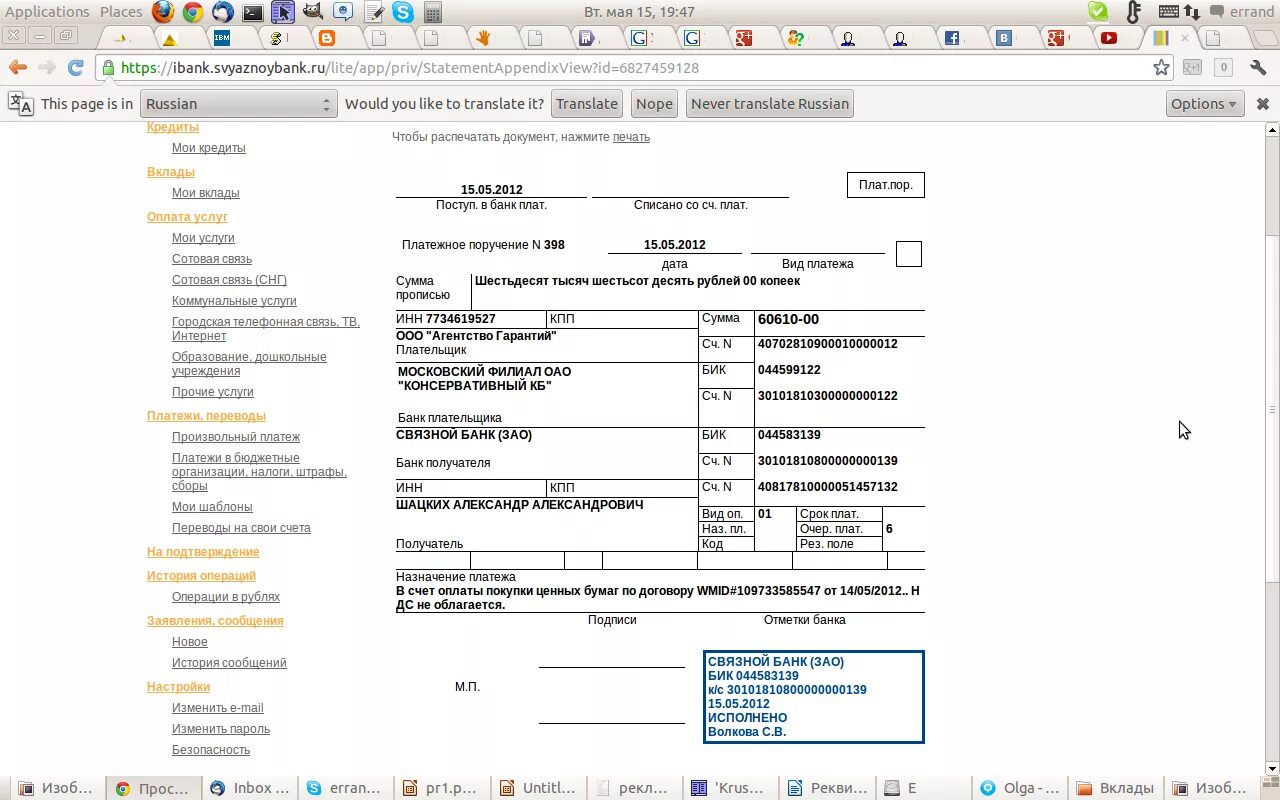Switch to the VK browser tab
Screen dimensions: 1280x800
point(1004,38)
